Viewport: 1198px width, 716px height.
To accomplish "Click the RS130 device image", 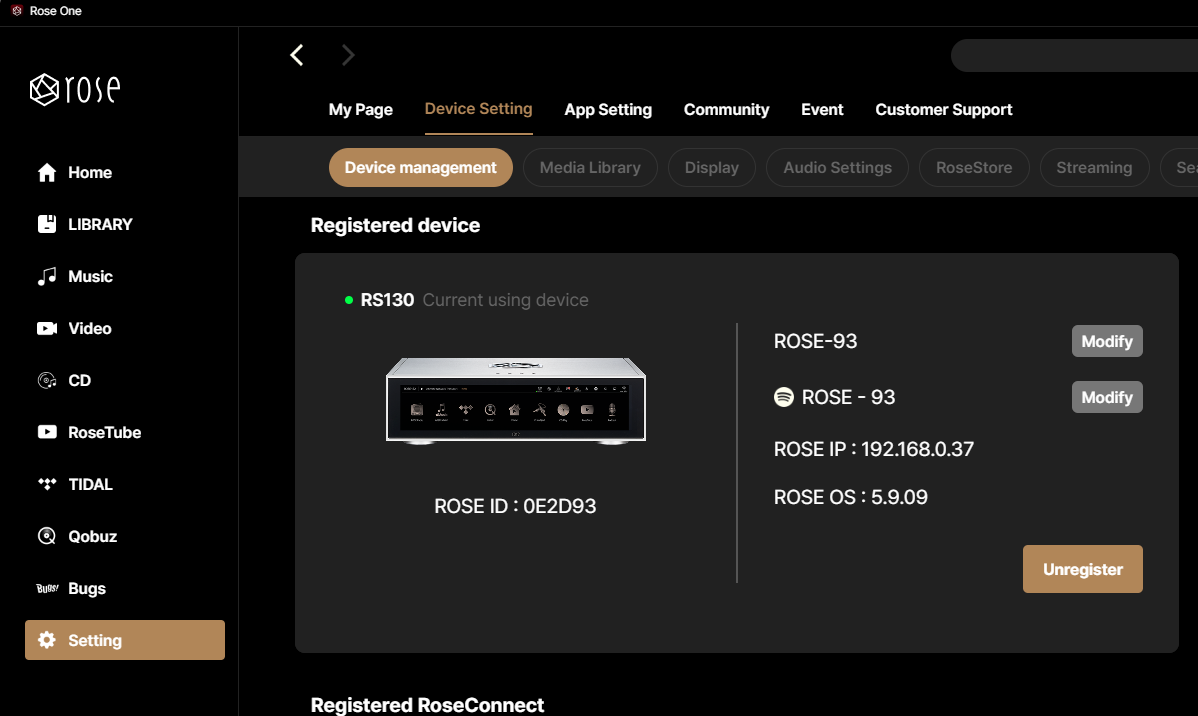I will 516,398.
